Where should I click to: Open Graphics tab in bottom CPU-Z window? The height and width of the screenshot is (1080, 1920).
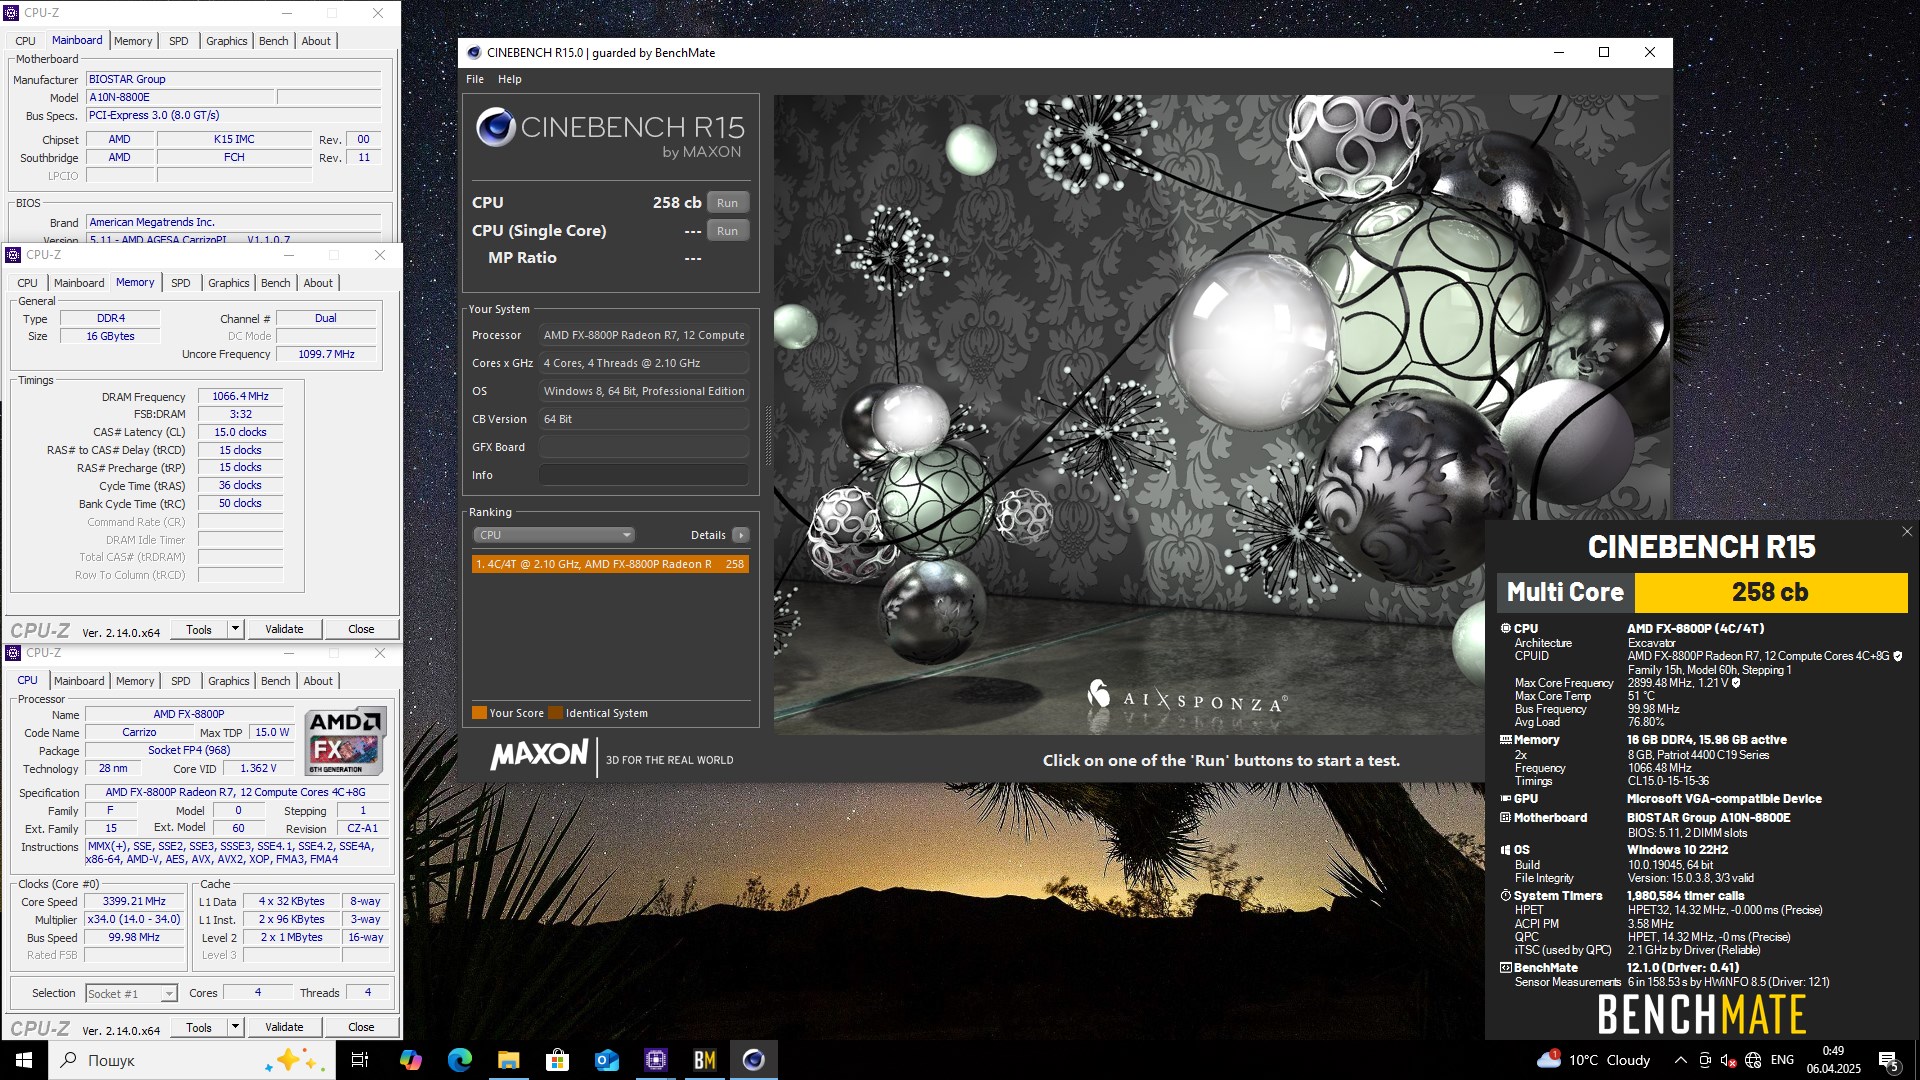(x=229, y=681)
